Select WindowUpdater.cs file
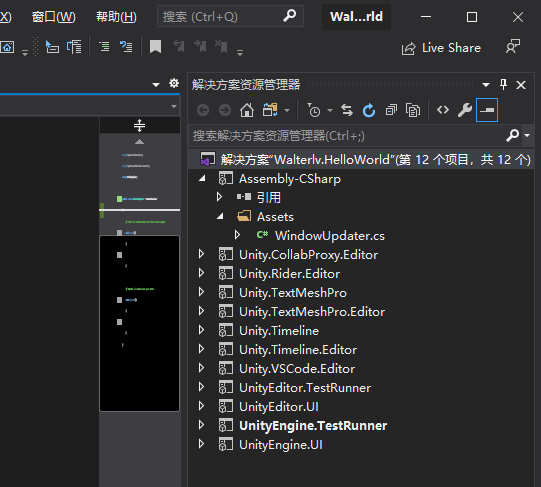This screenshot has width=541, height=487. [330, 236]
